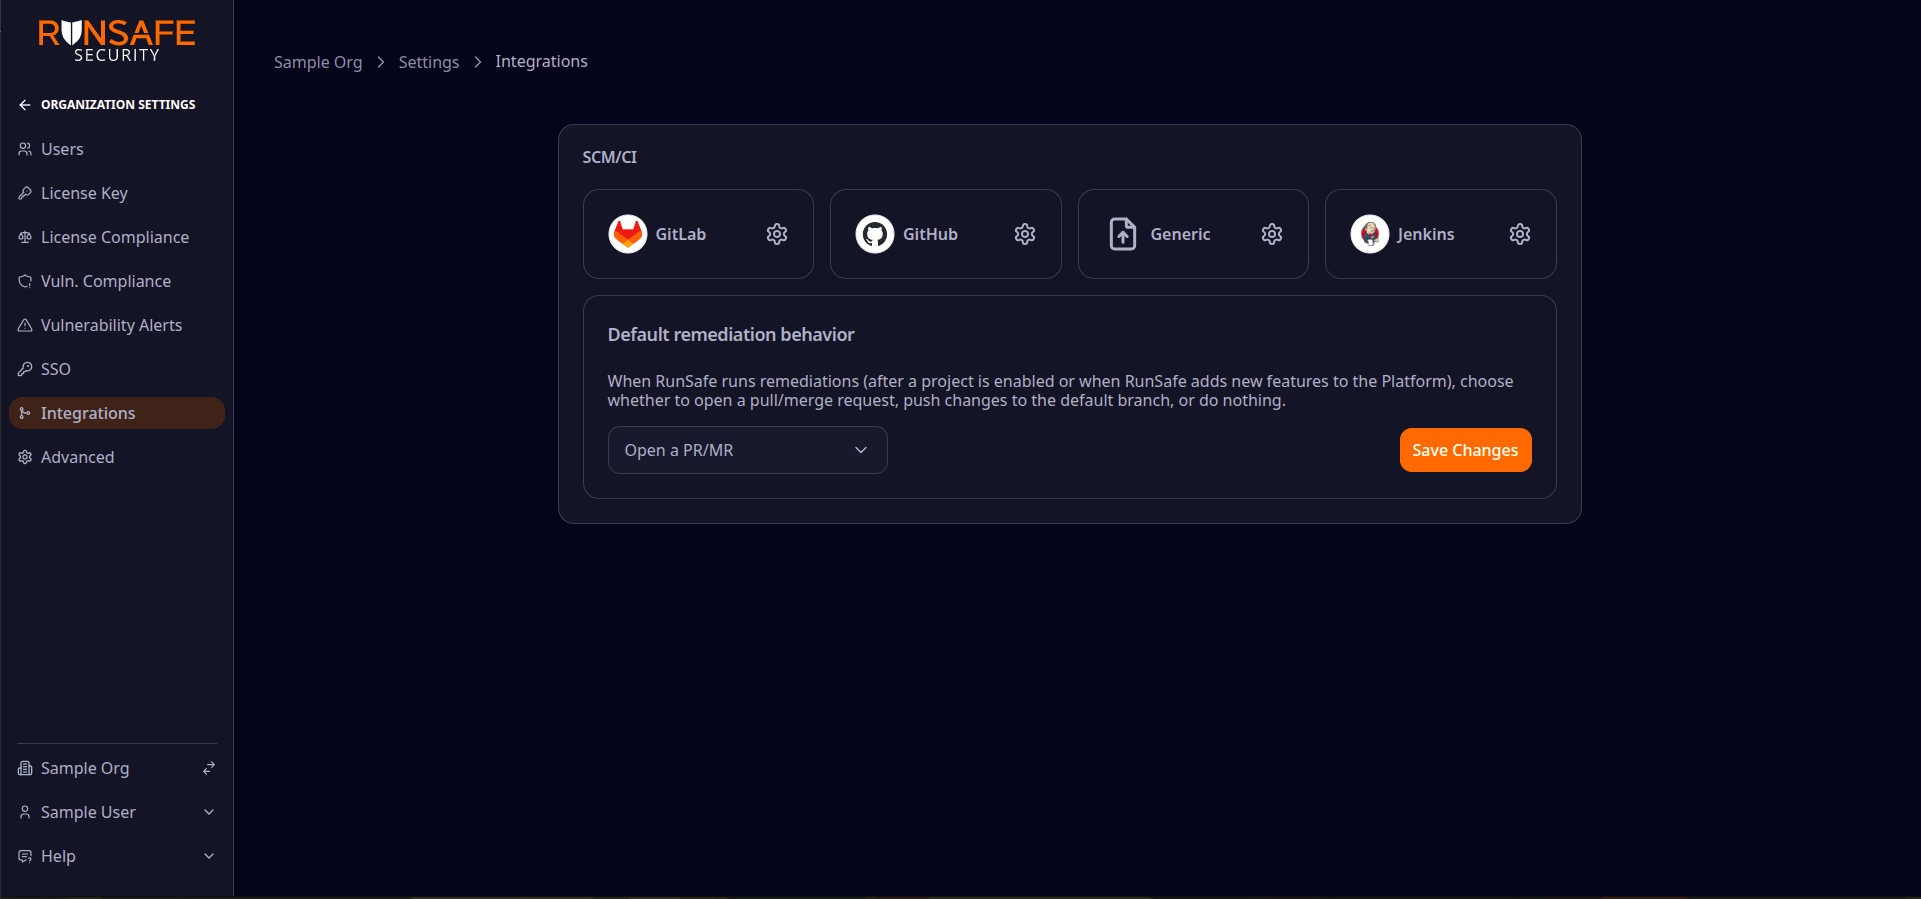Select the Jenkins integration card label
Image resolution: width=1921 pixels, height=899 pixels.
pyautogui.click(x=1426, y=234)
